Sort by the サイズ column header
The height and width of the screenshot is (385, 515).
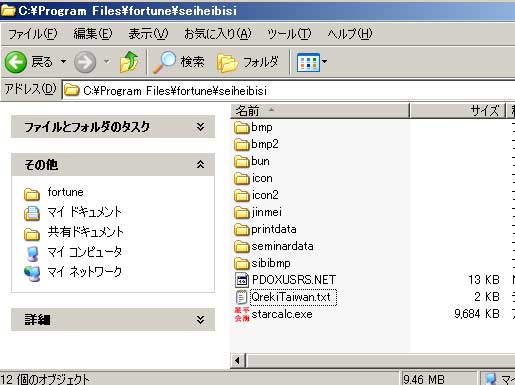point(457,111)
